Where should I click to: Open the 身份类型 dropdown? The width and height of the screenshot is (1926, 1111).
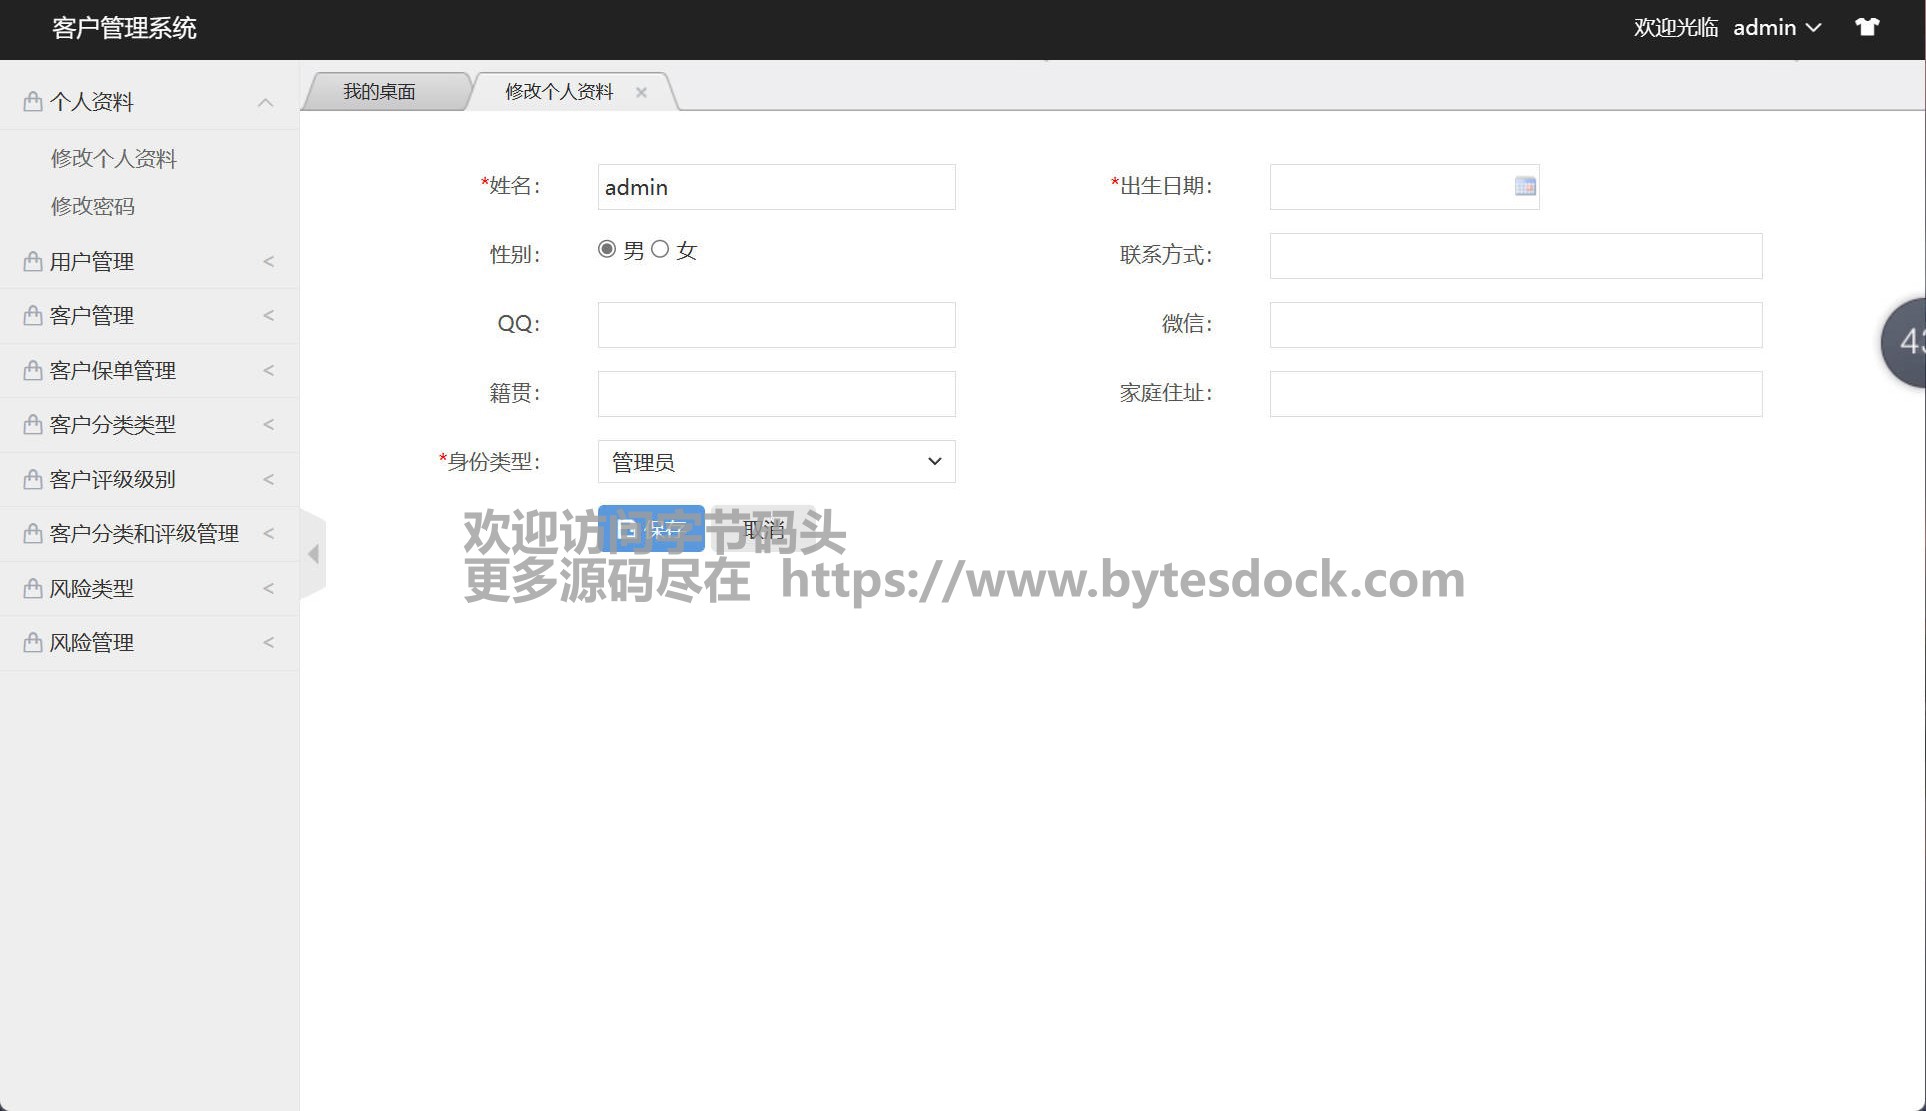click(x=776, y=462)
